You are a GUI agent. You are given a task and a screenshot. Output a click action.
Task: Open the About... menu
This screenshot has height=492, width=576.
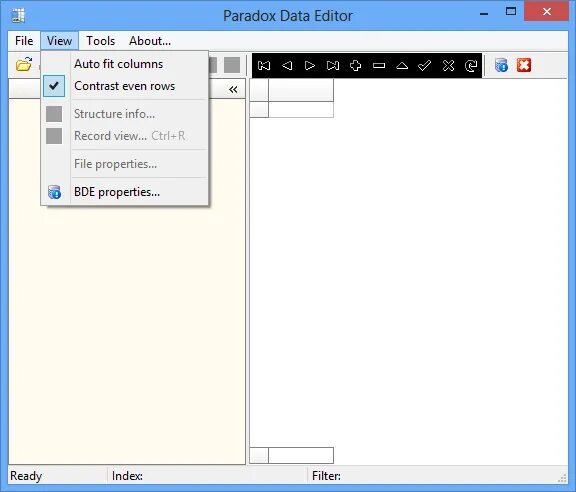[x=150, y=41]
